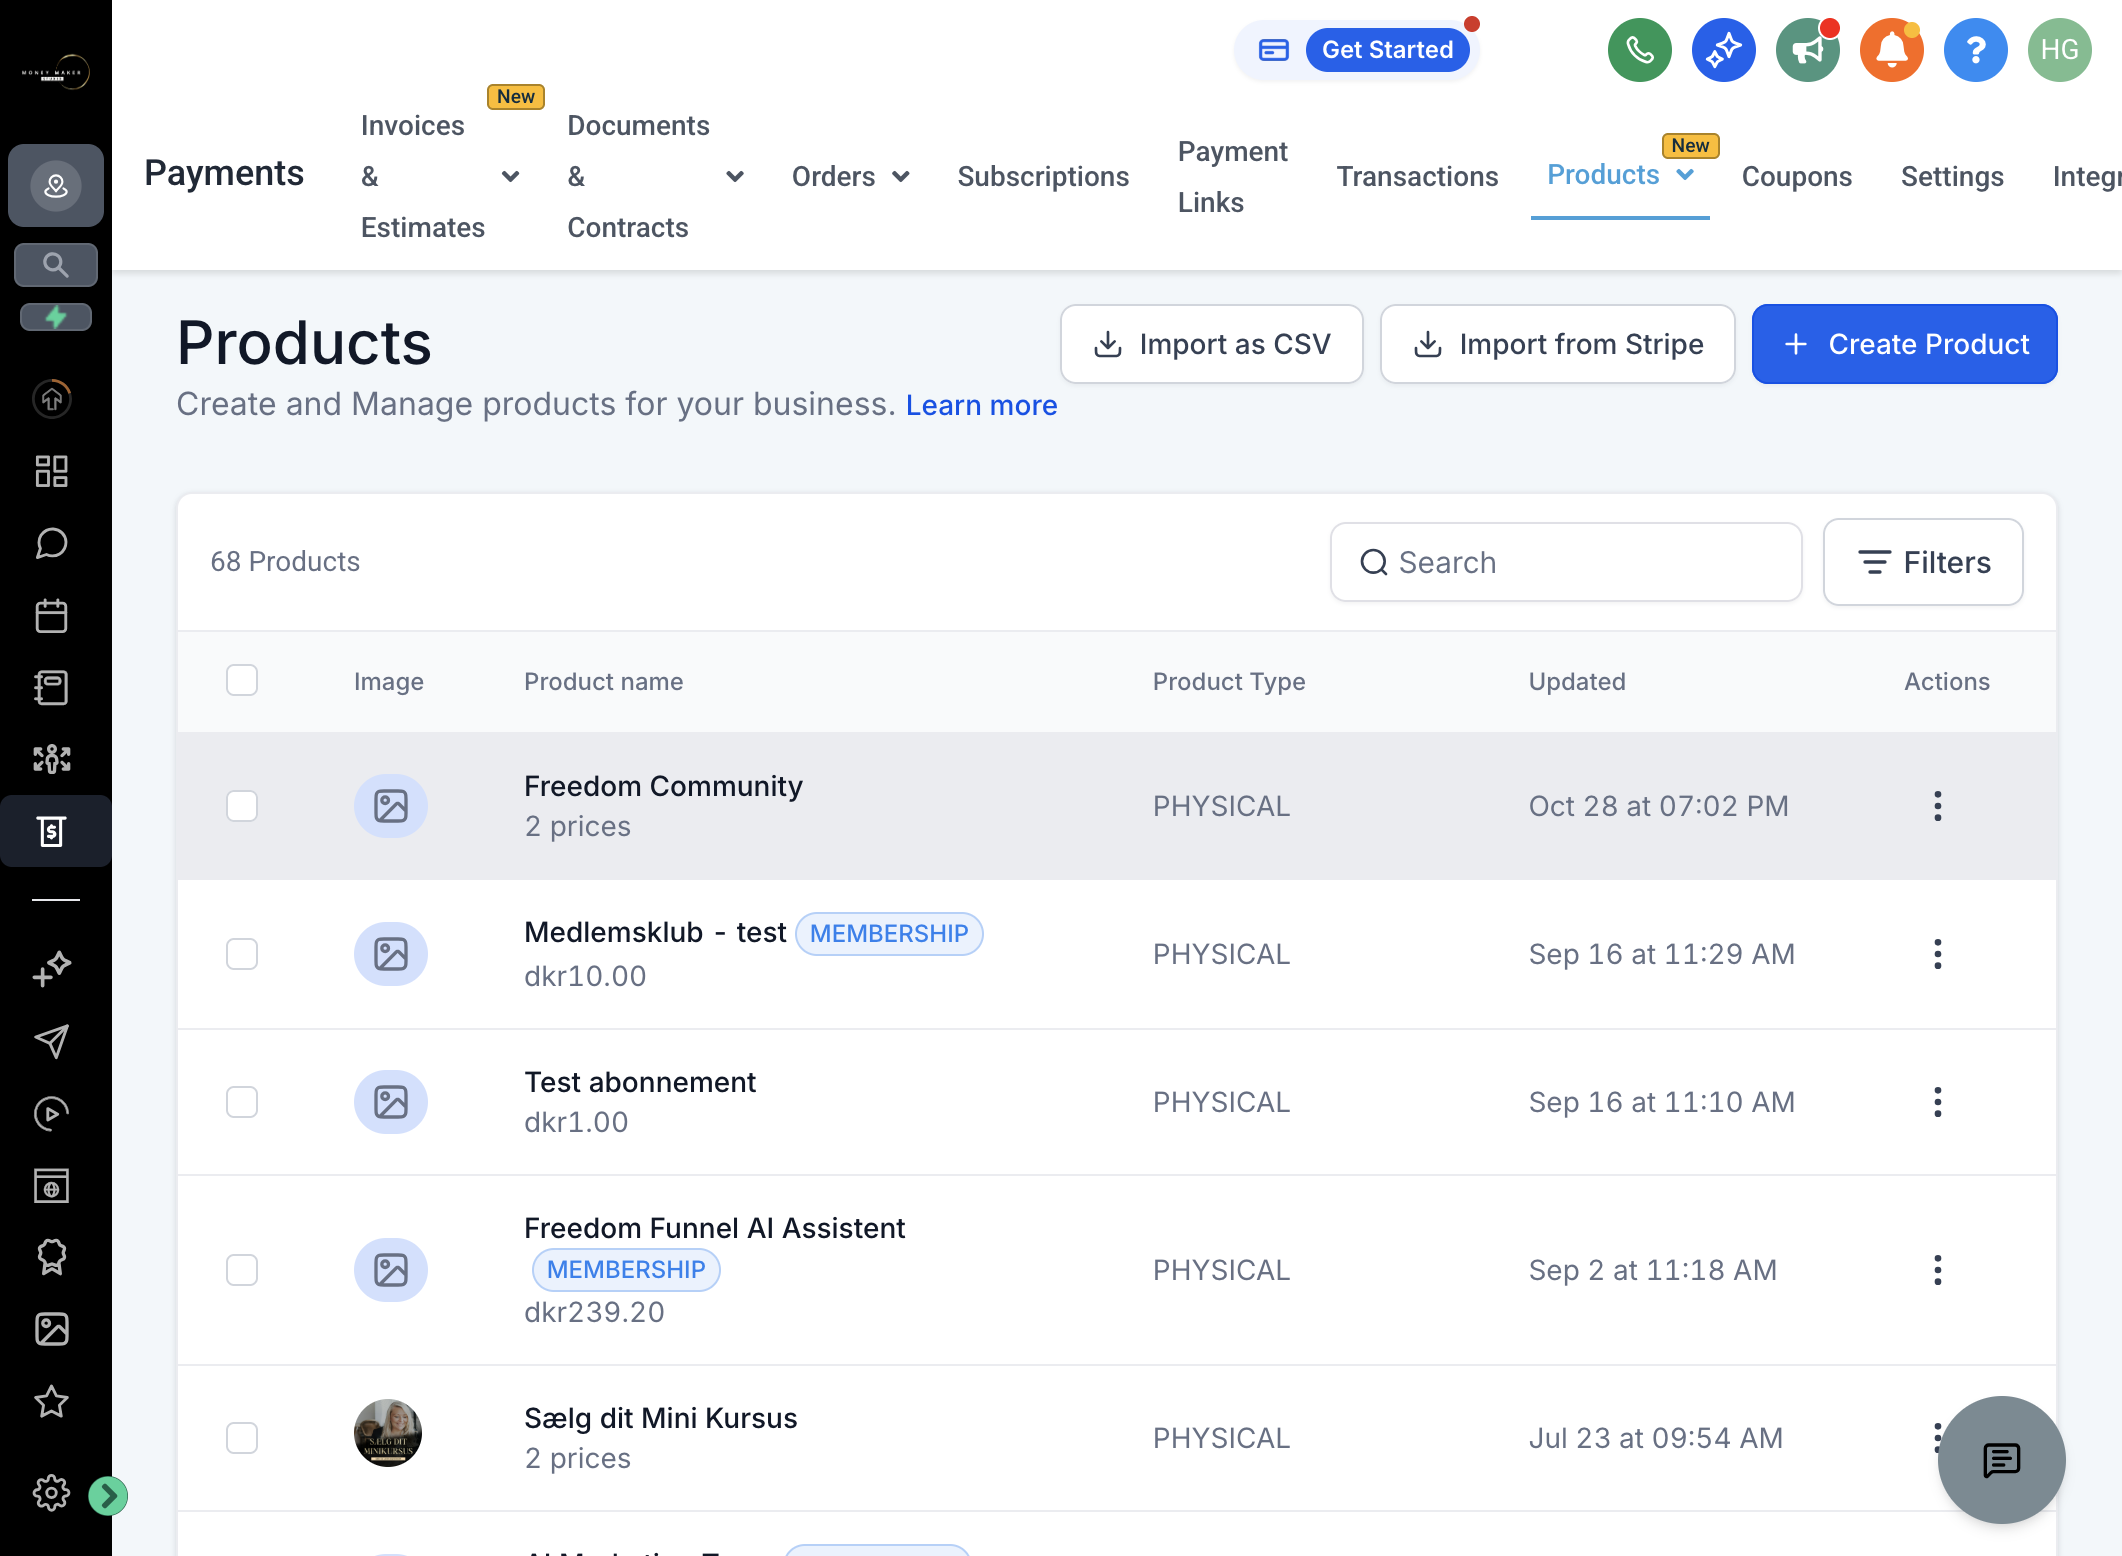
Task: Expand the Products tab dropdown
Action: [1685, 175]
